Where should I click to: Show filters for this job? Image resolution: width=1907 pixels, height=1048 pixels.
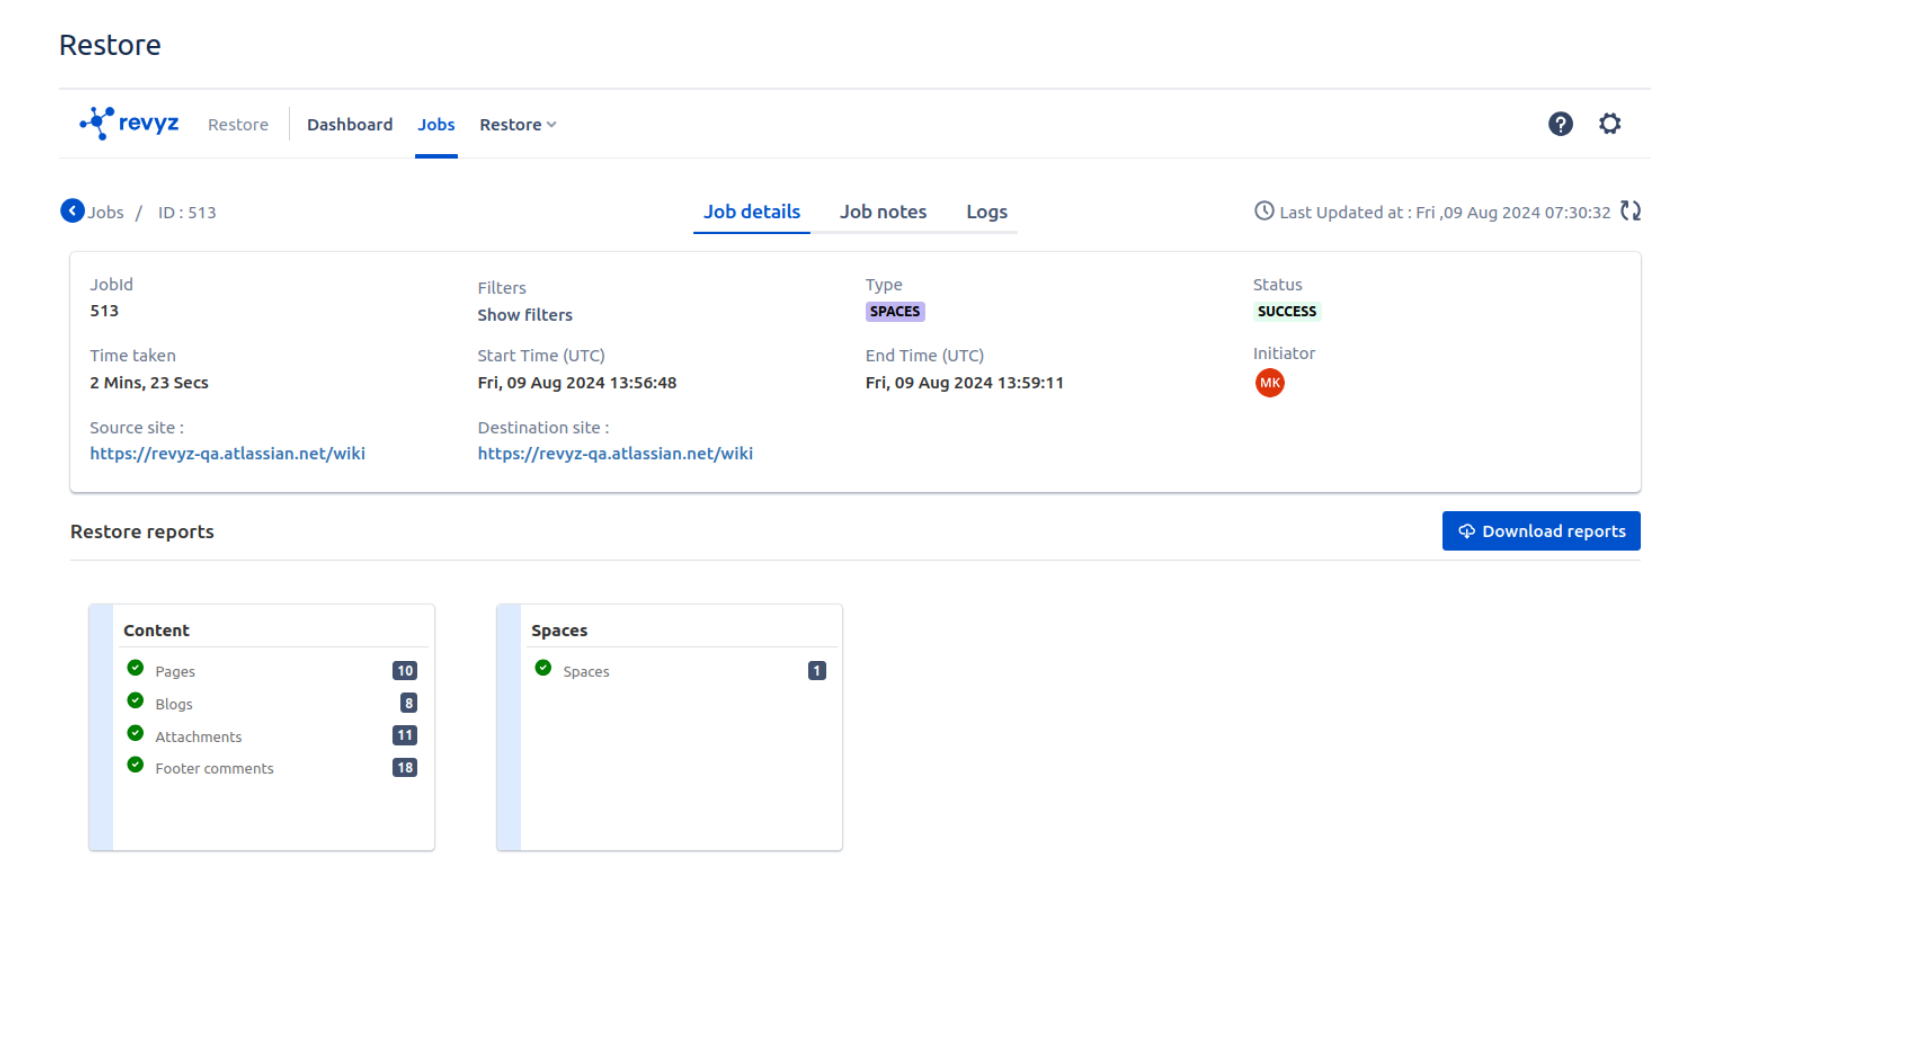[x=524, y=315]
